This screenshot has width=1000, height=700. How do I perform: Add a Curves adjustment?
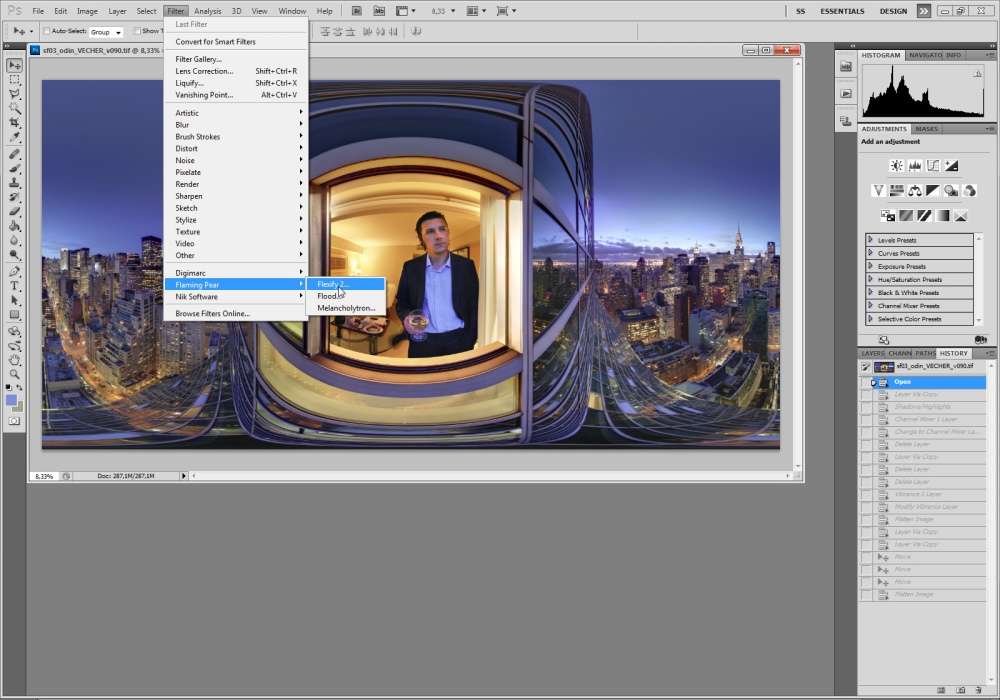(932, 166)
